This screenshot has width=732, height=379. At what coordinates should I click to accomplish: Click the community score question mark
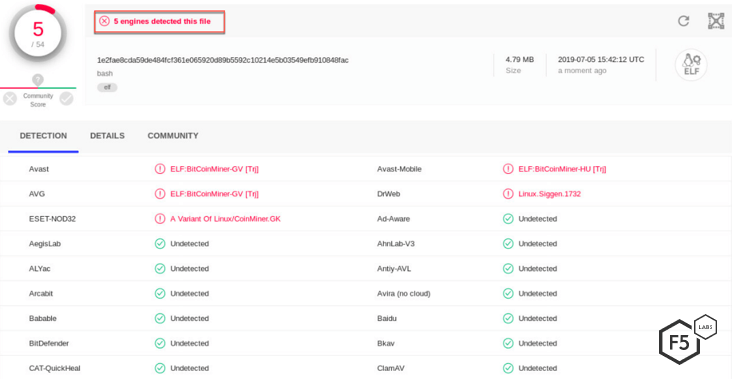pos(38,80)
